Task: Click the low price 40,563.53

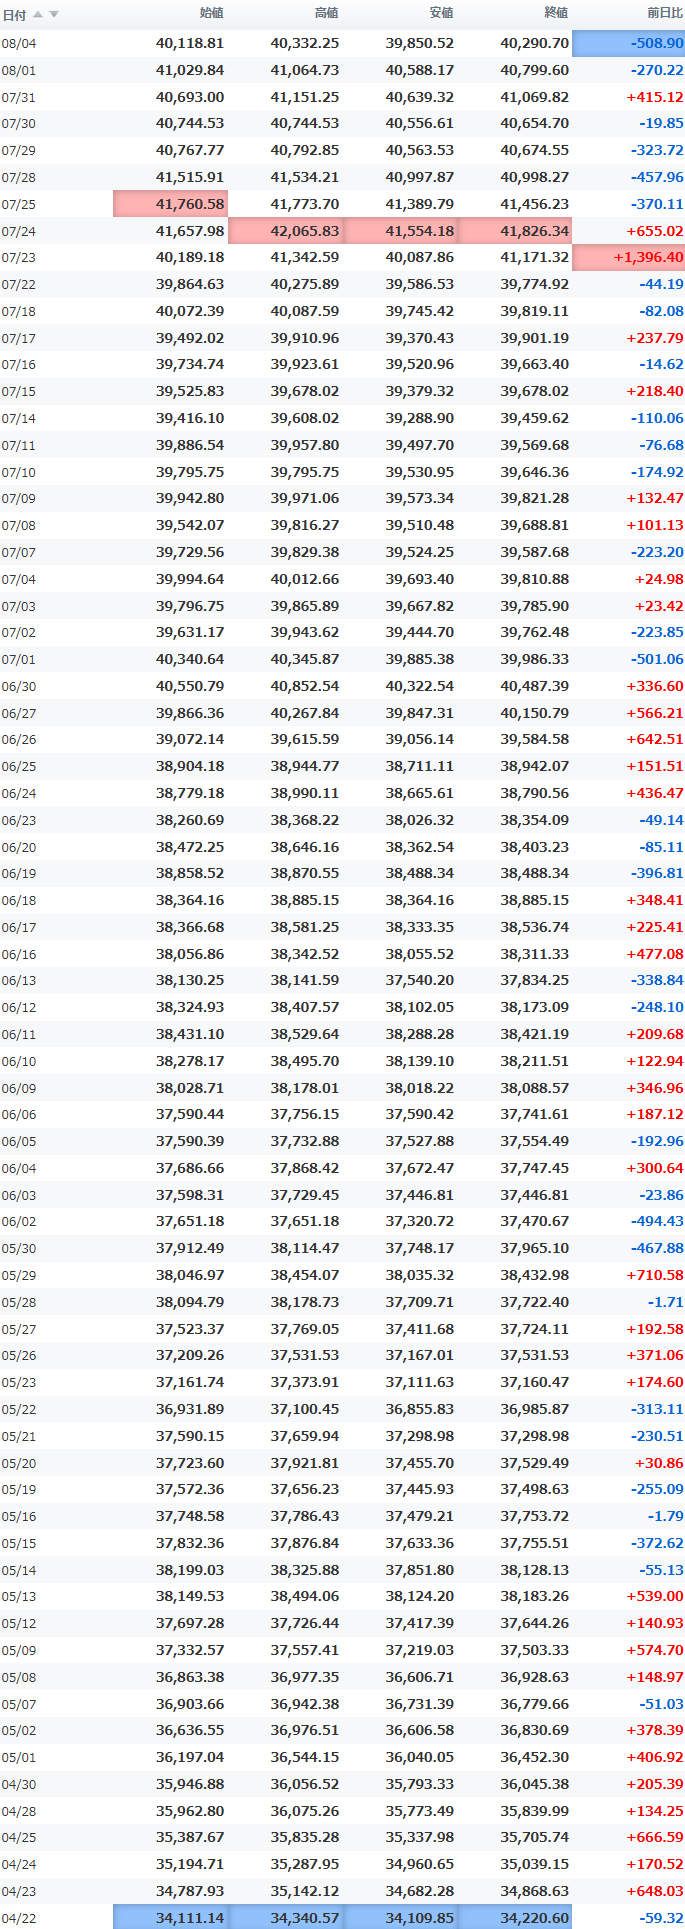Action: pyautogui.click(x=419, y=150)
